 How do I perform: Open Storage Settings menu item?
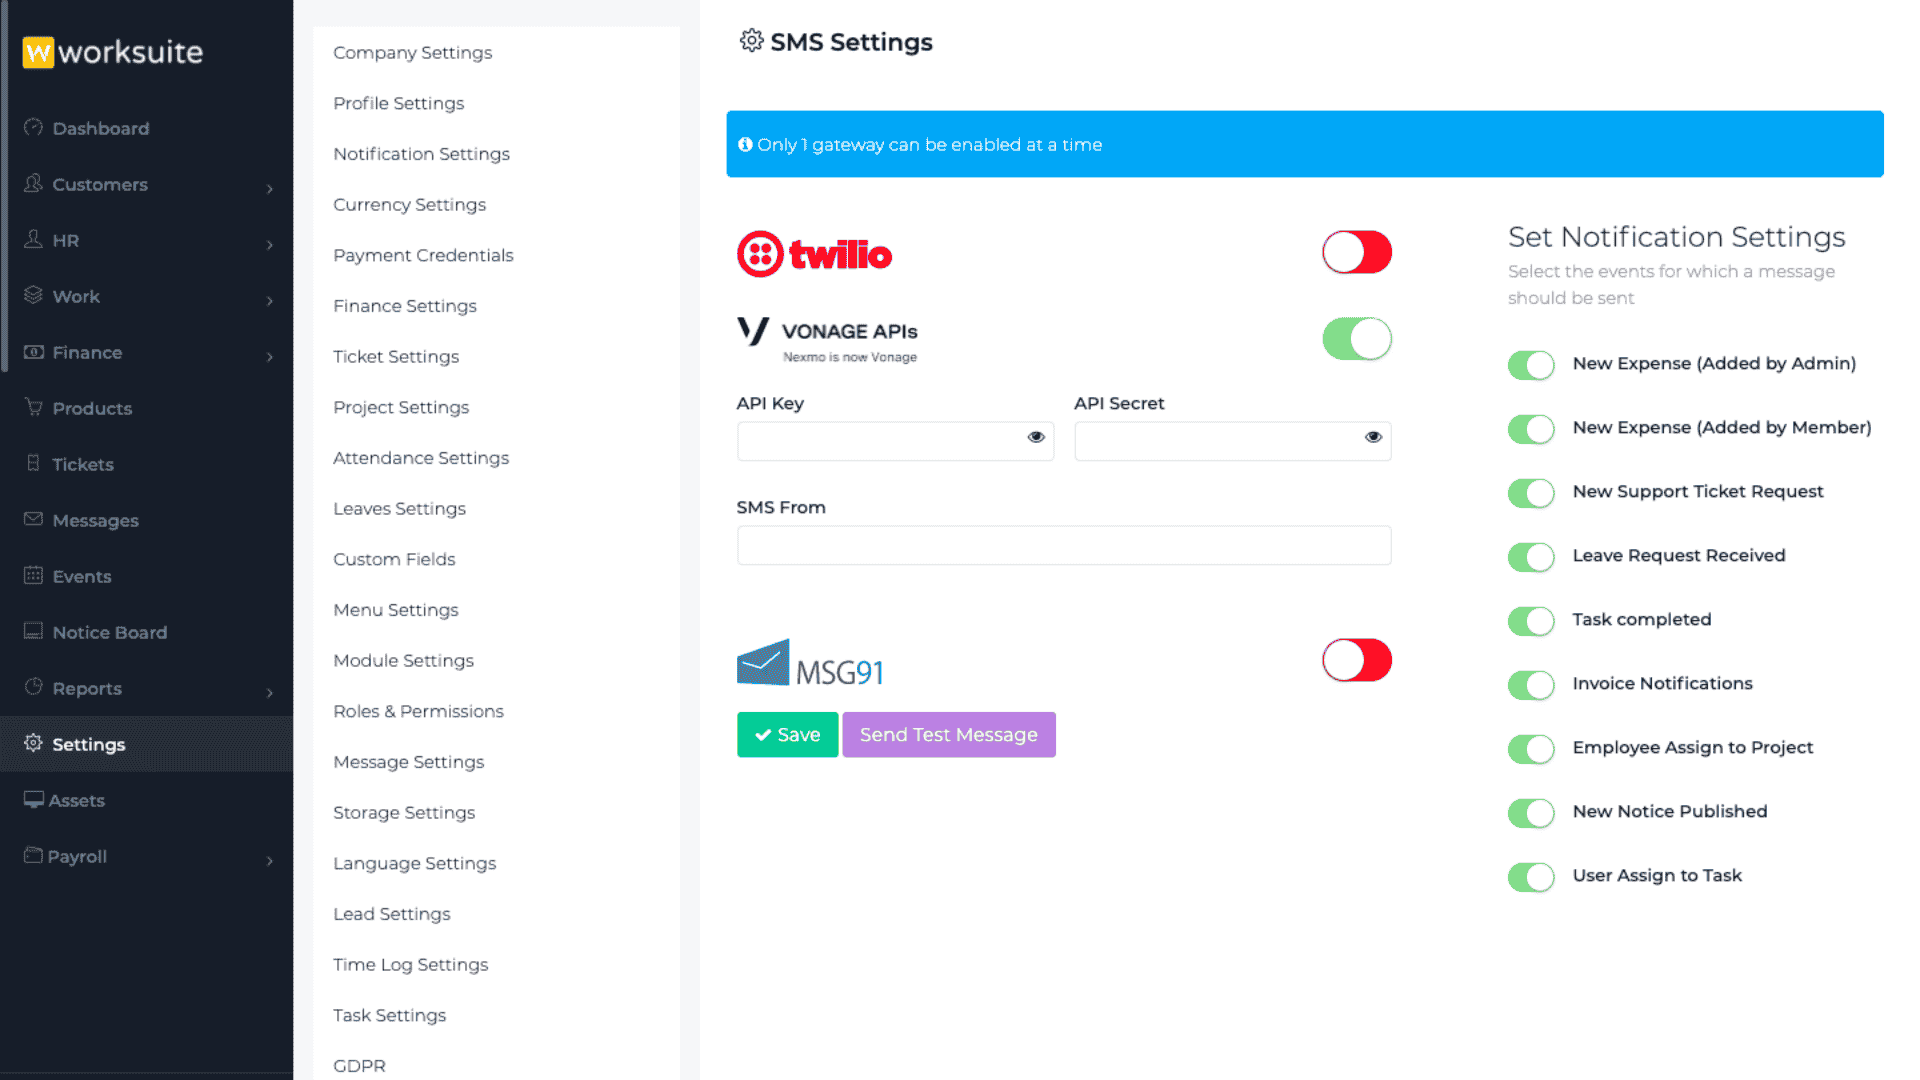(x=404, y=812)
